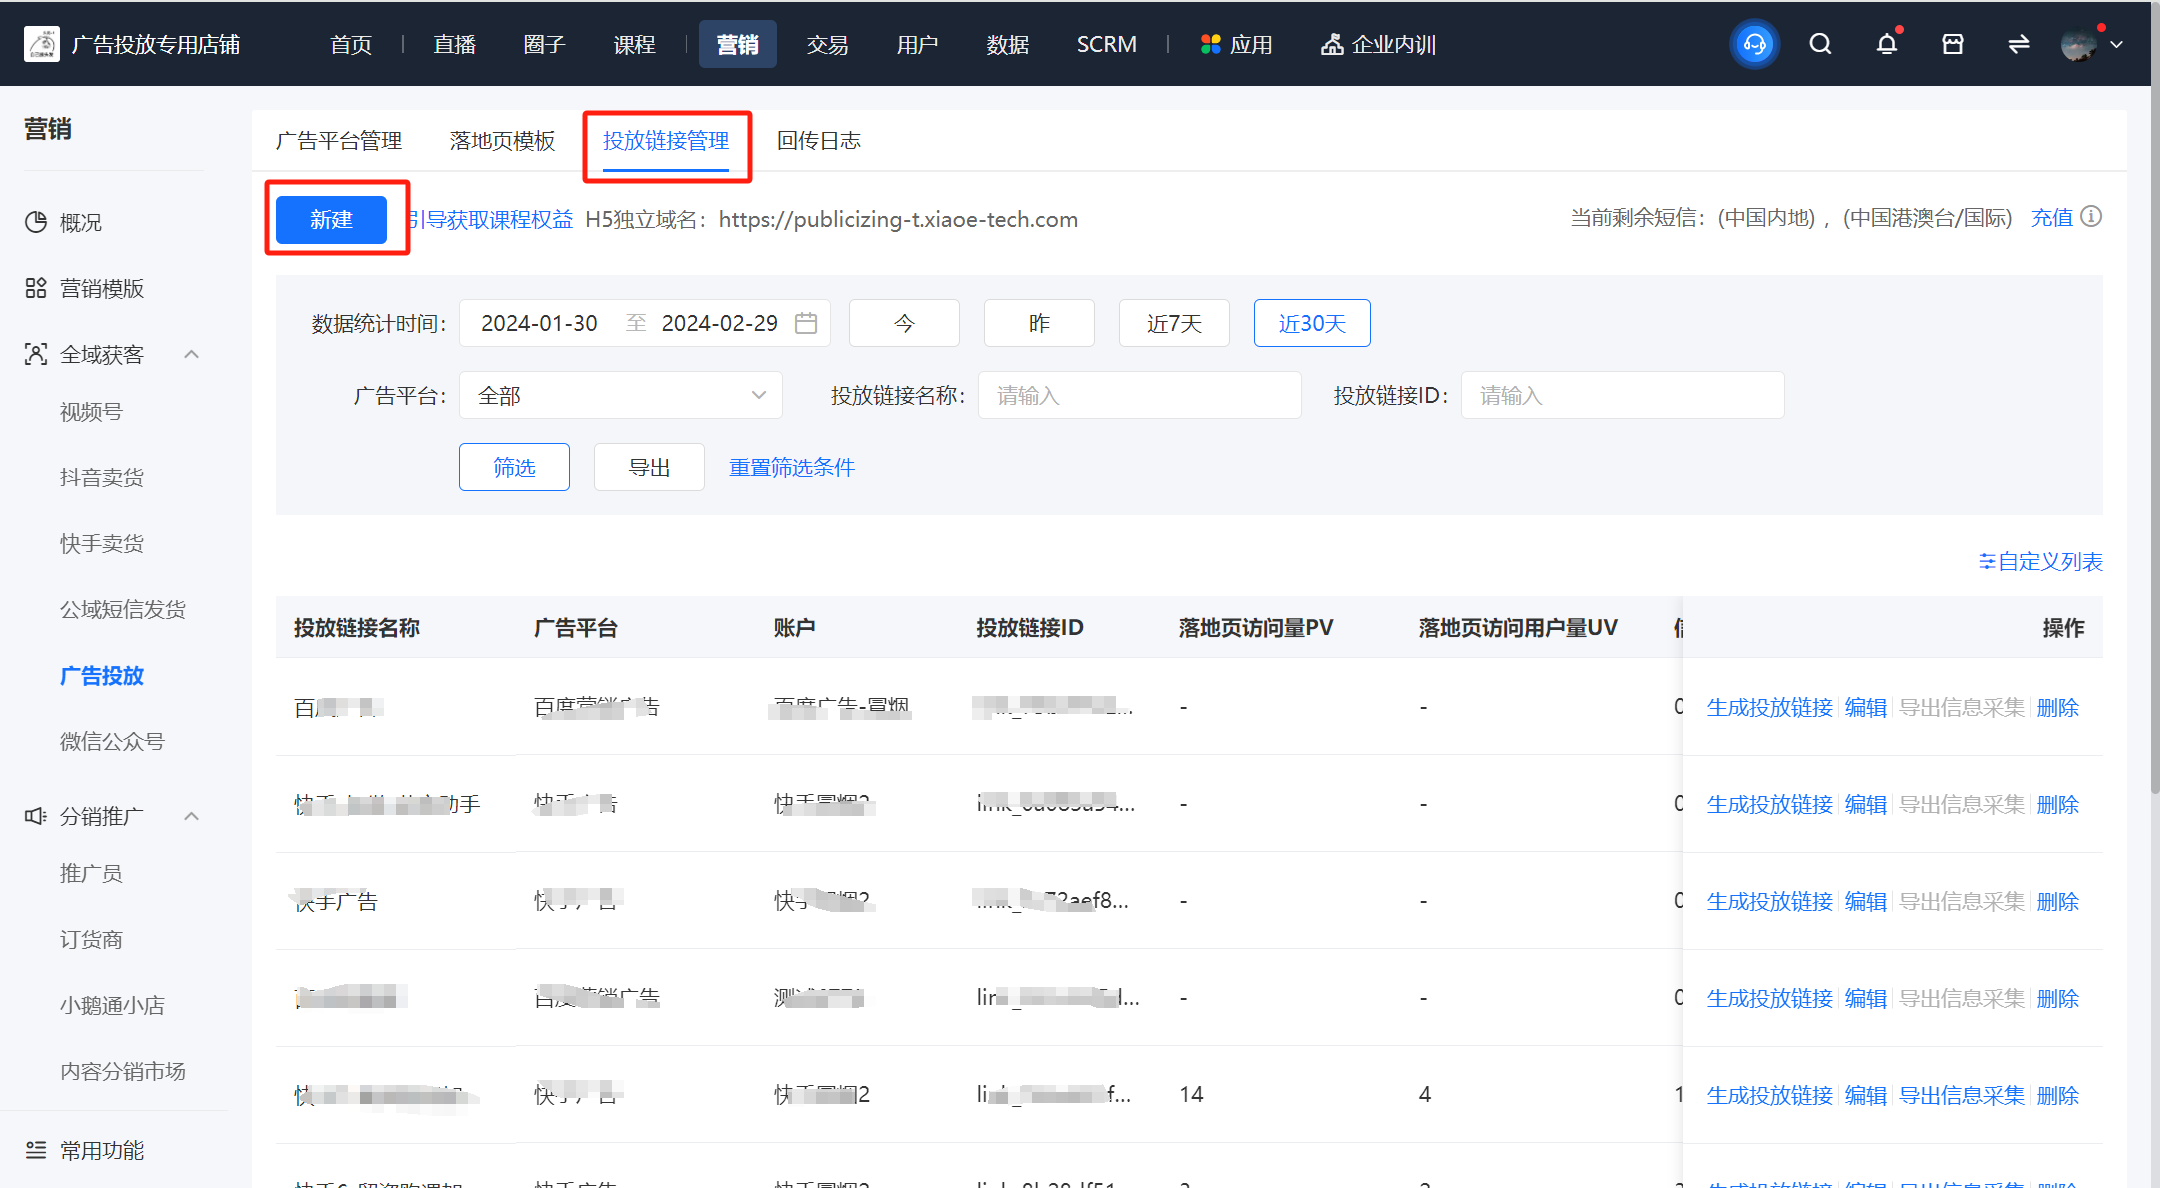Open 订货商 in the sidebar
Screen dimensions: 2160x1188
point(91,939)
